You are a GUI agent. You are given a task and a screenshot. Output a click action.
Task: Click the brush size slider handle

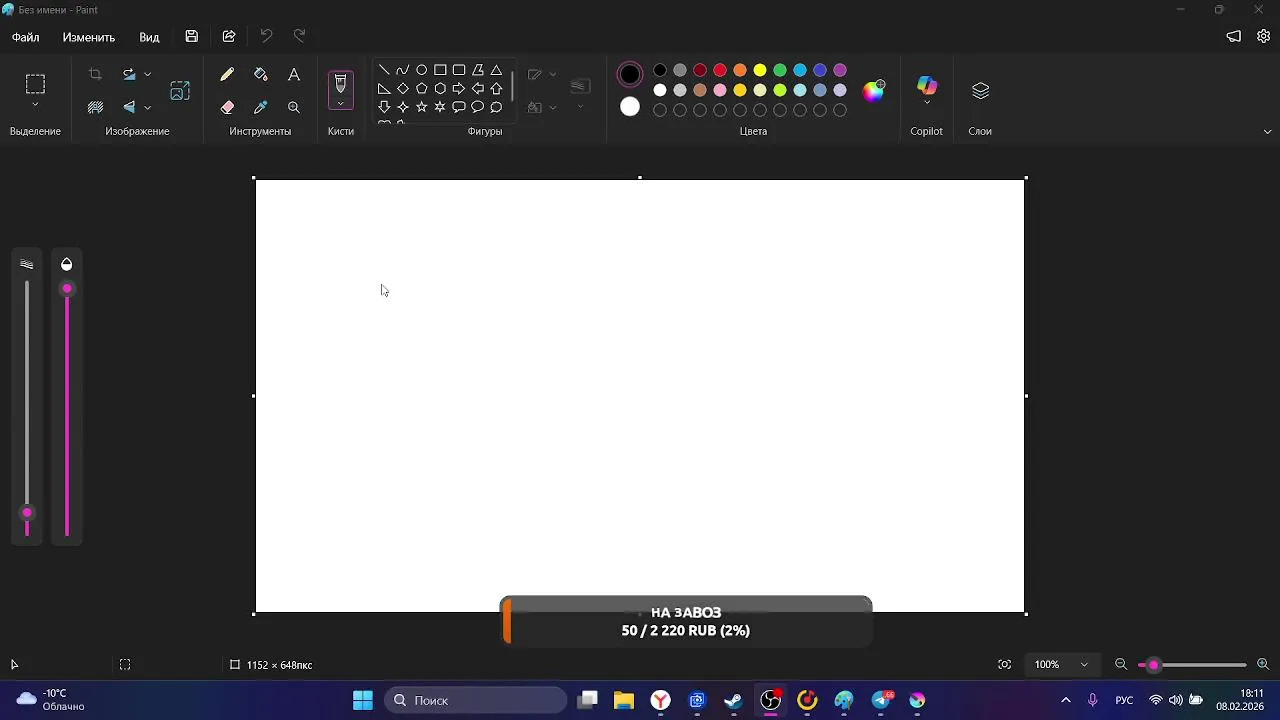pyautogui.click(x=27, y=513)
